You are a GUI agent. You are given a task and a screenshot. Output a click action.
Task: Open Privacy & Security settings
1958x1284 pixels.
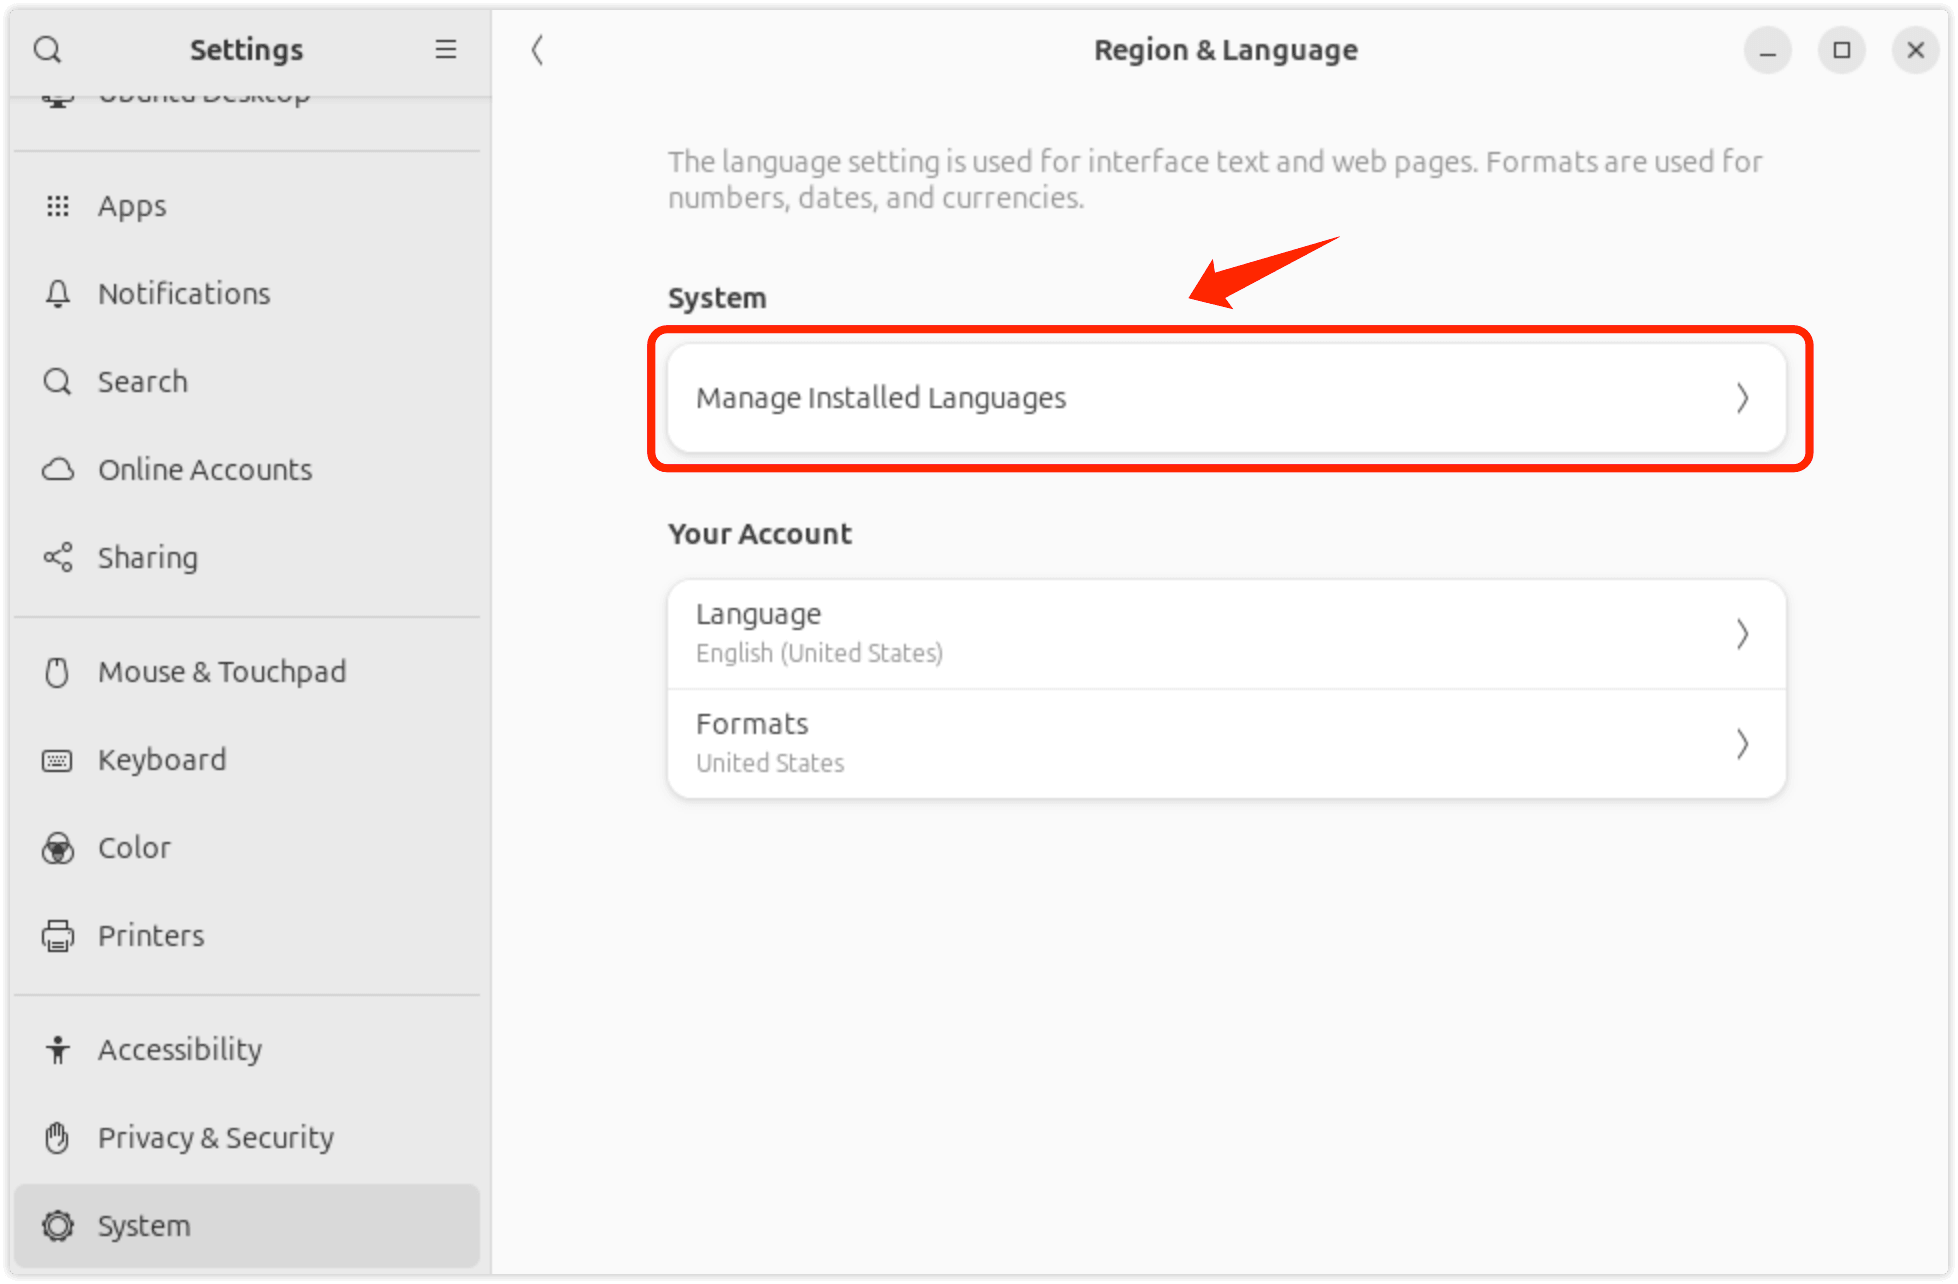click(216, 1138)
